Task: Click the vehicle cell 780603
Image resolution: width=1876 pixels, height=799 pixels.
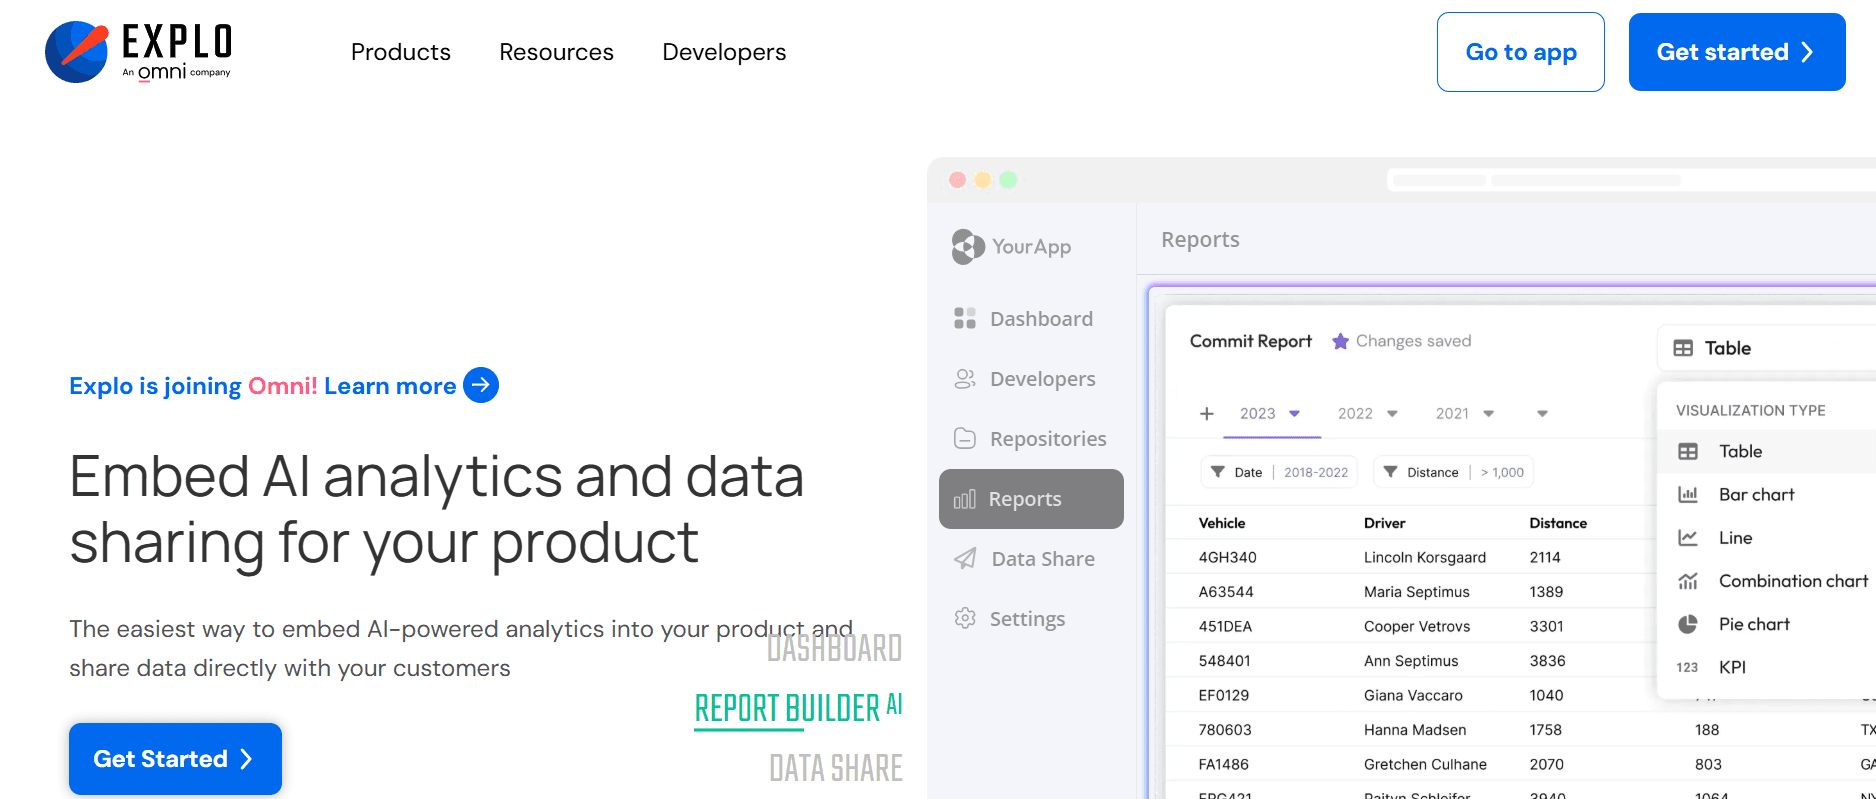Action: pyautogui.click(x=1225, y=730)
